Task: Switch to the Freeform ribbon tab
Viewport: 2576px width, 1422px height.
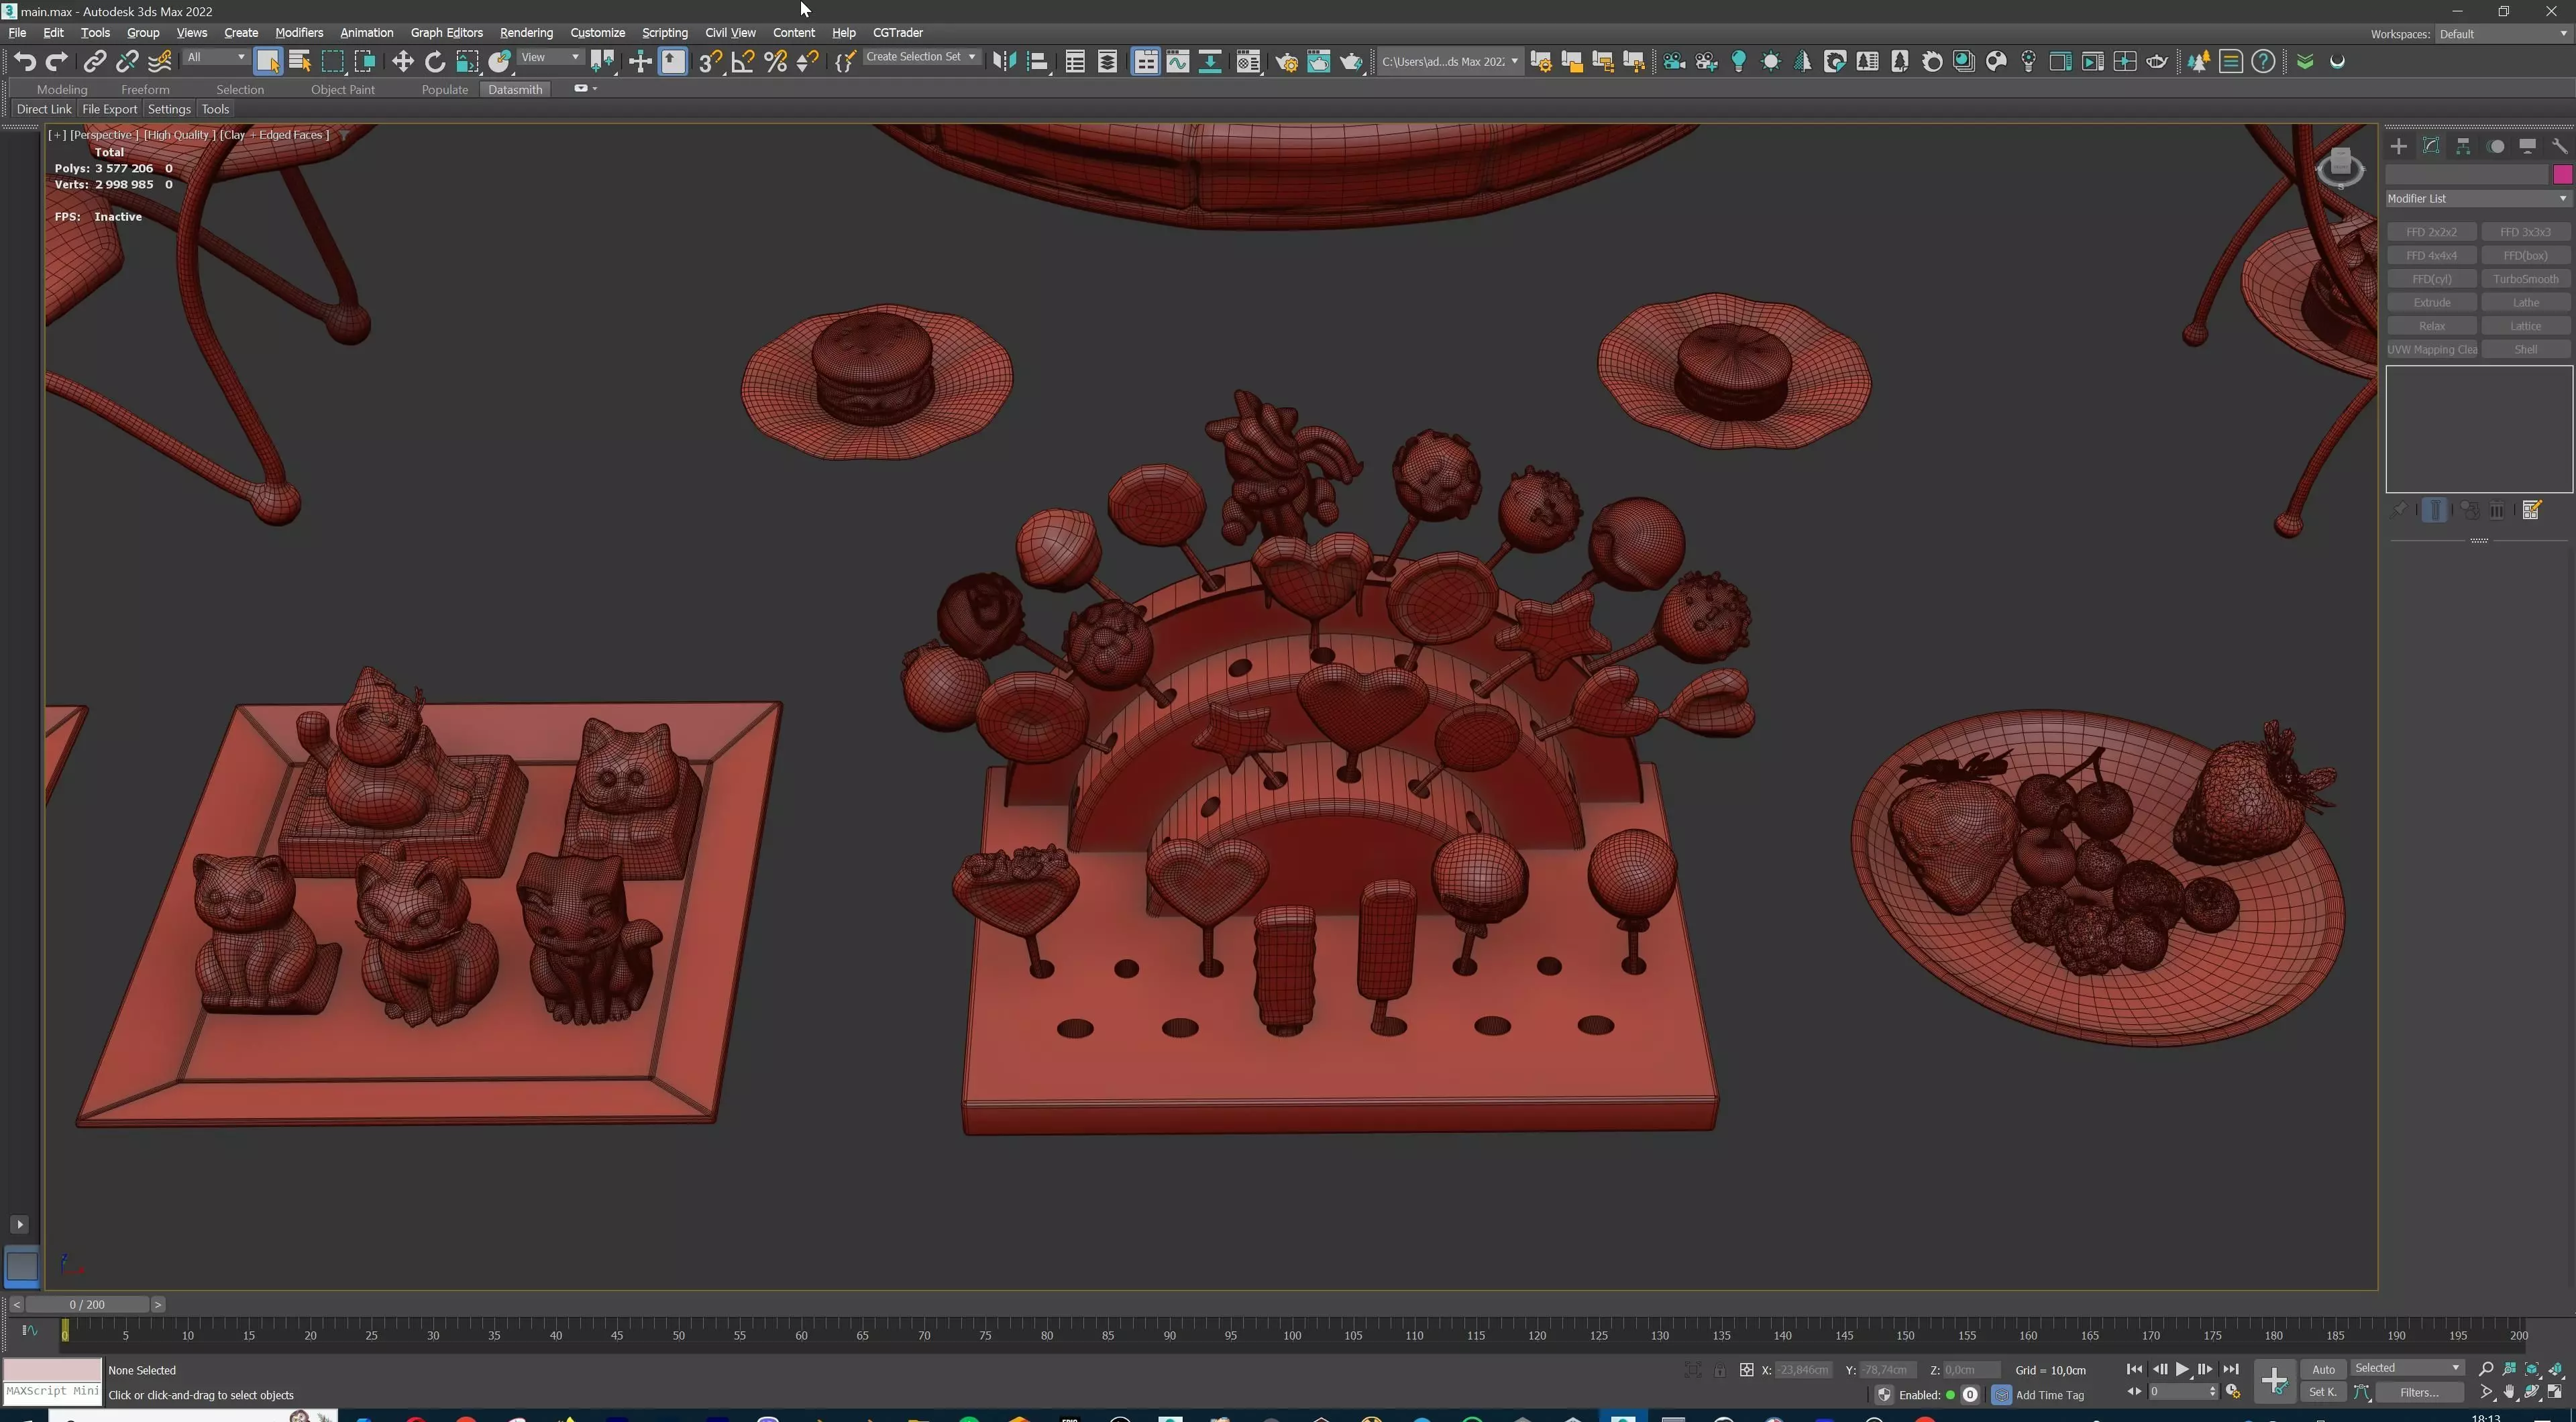Action: (145, 89)
